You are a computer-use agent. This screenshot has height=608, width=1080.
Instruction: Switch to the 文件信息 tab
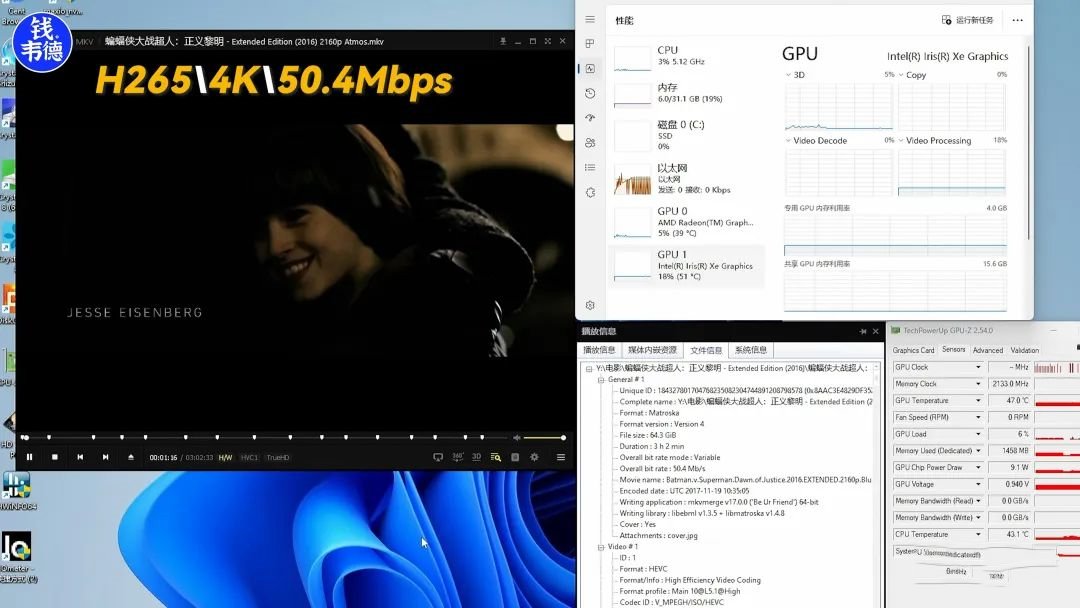click(x=706, y=350)
